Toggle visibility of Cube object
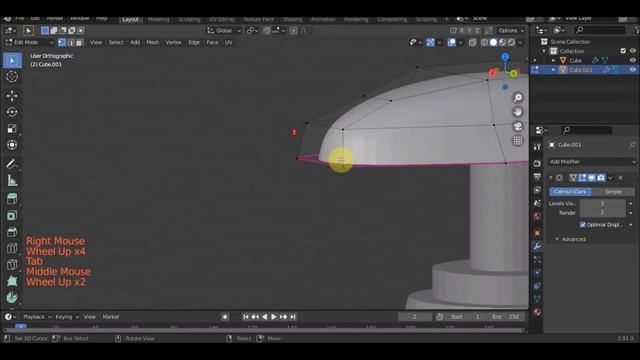 pos(633,60)
